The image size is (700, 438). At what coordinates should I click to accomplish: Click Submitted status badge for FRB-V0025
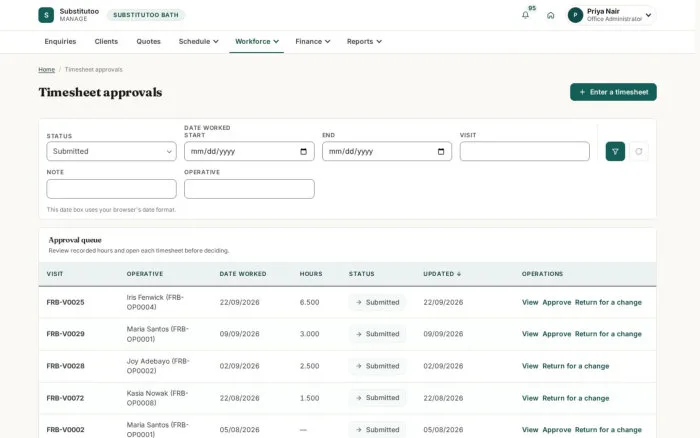[377, 302]
